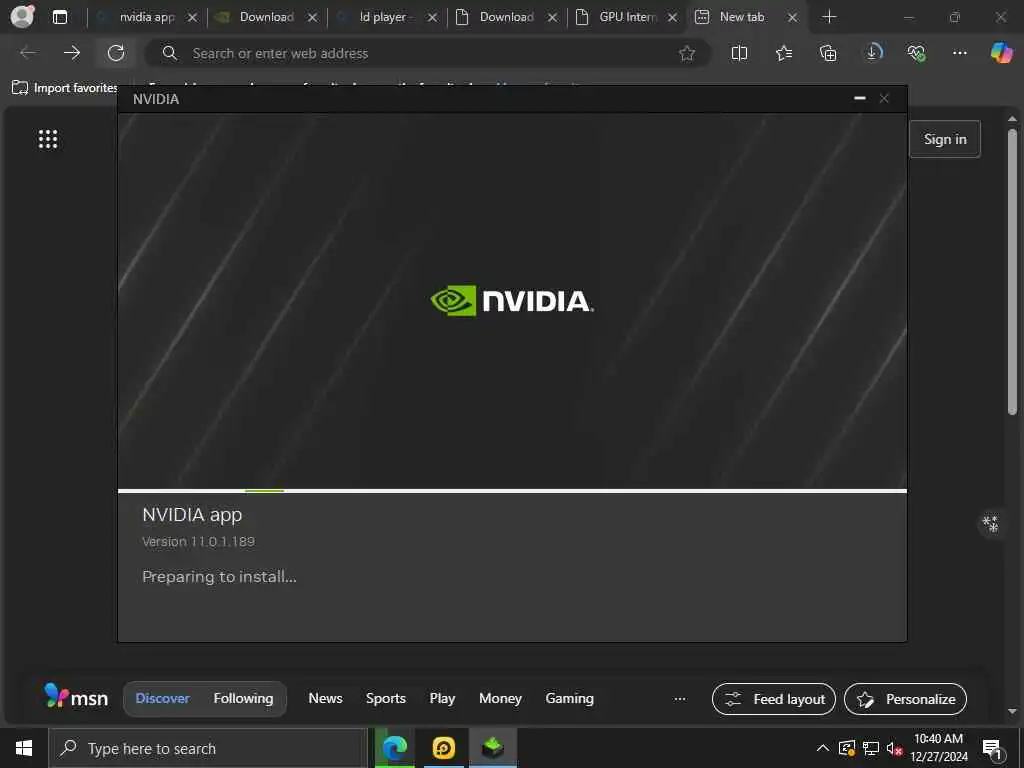
Task: Click Import favorites in bookmarks bar
Action: tap(64, 88)
